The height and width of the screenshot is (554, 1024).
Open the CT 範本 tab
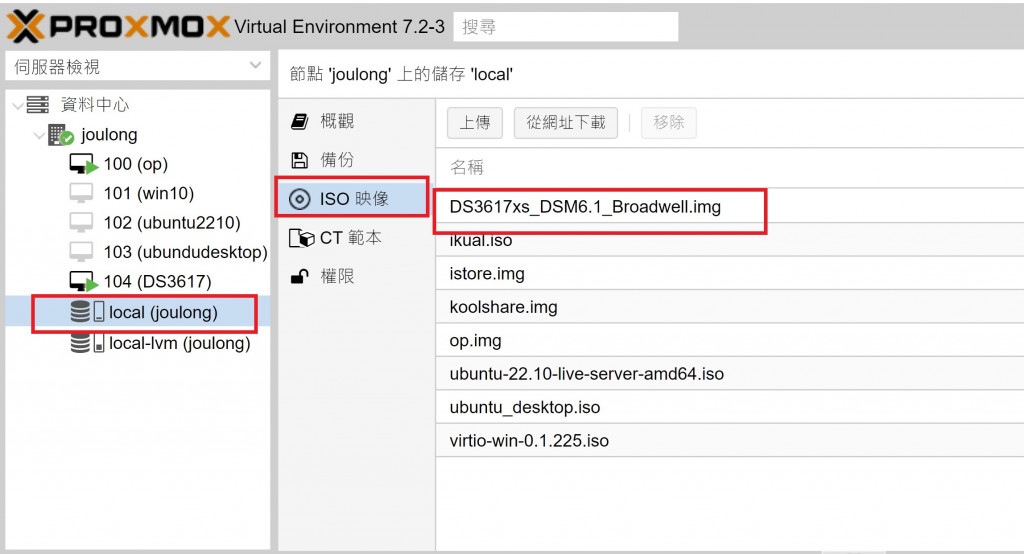[357, 238]
